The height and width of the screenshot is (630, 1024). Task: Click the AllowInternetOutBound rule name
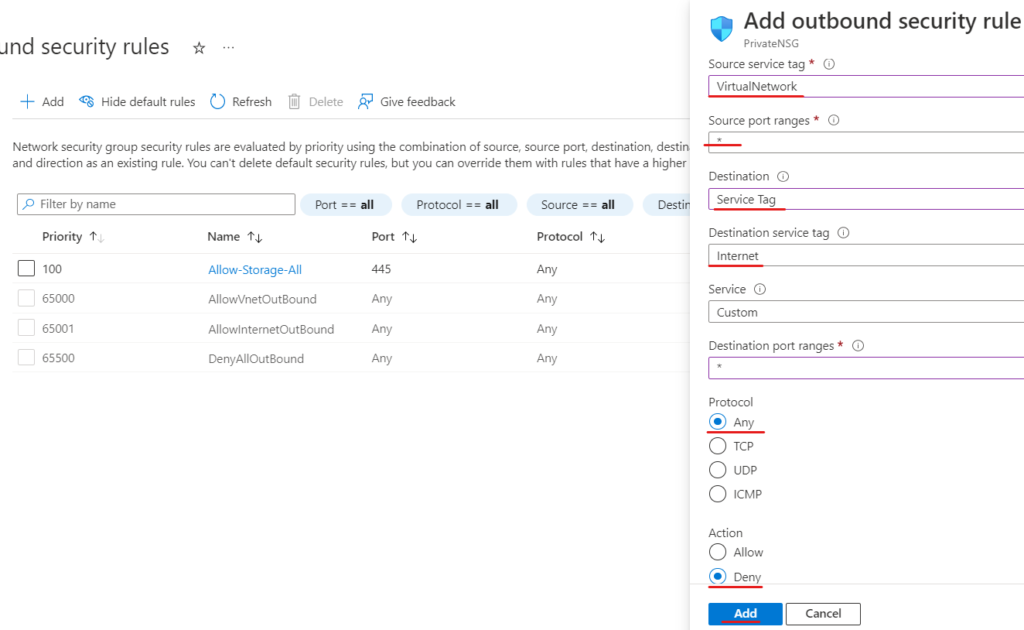tap(271, 329)
